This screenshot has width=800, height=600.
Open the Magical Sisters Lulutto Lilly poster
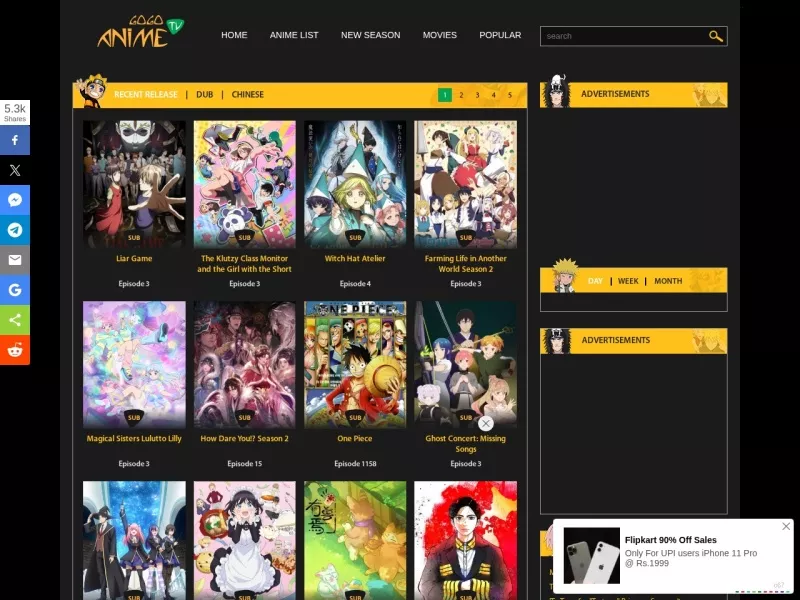(134, 364)
